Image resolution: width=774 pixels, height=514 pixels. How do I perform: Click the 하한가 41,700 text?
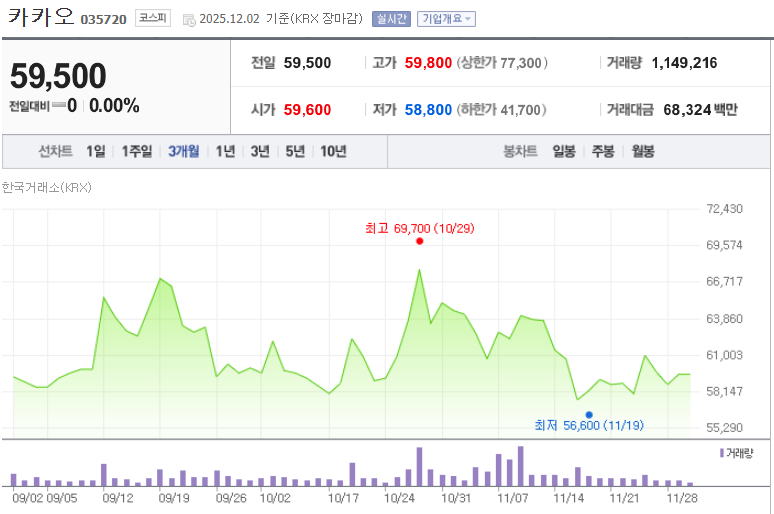(x=502, y=110)
